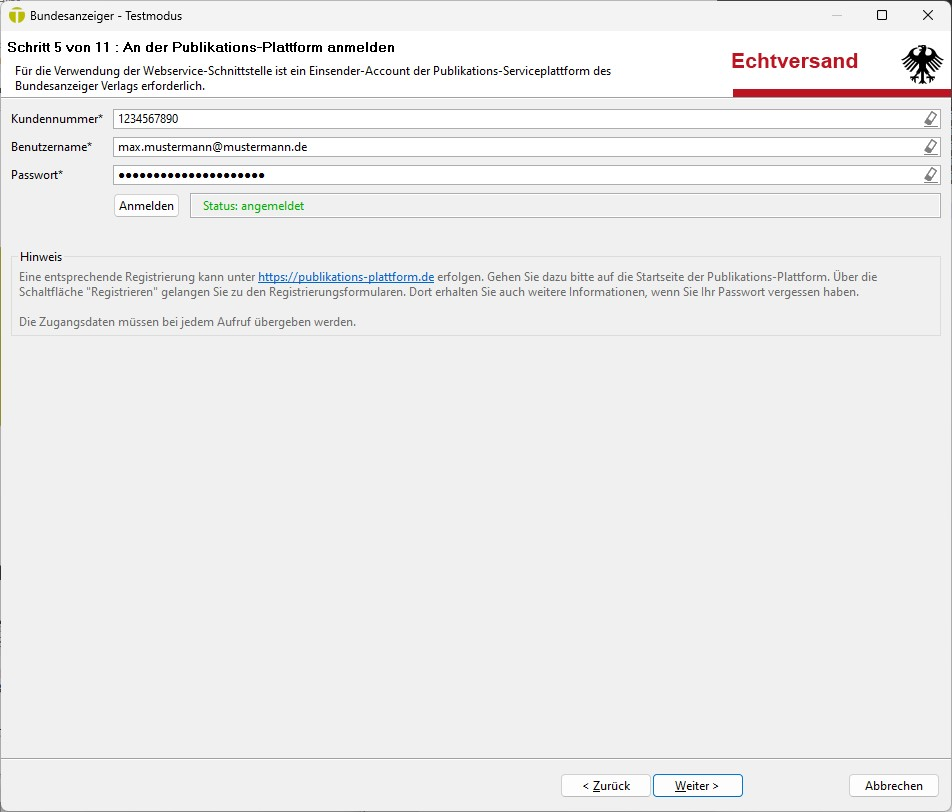
Task: Clear the Kundennummer field with eraser icon
Action: pyautogui.click(x=931, y=119)
